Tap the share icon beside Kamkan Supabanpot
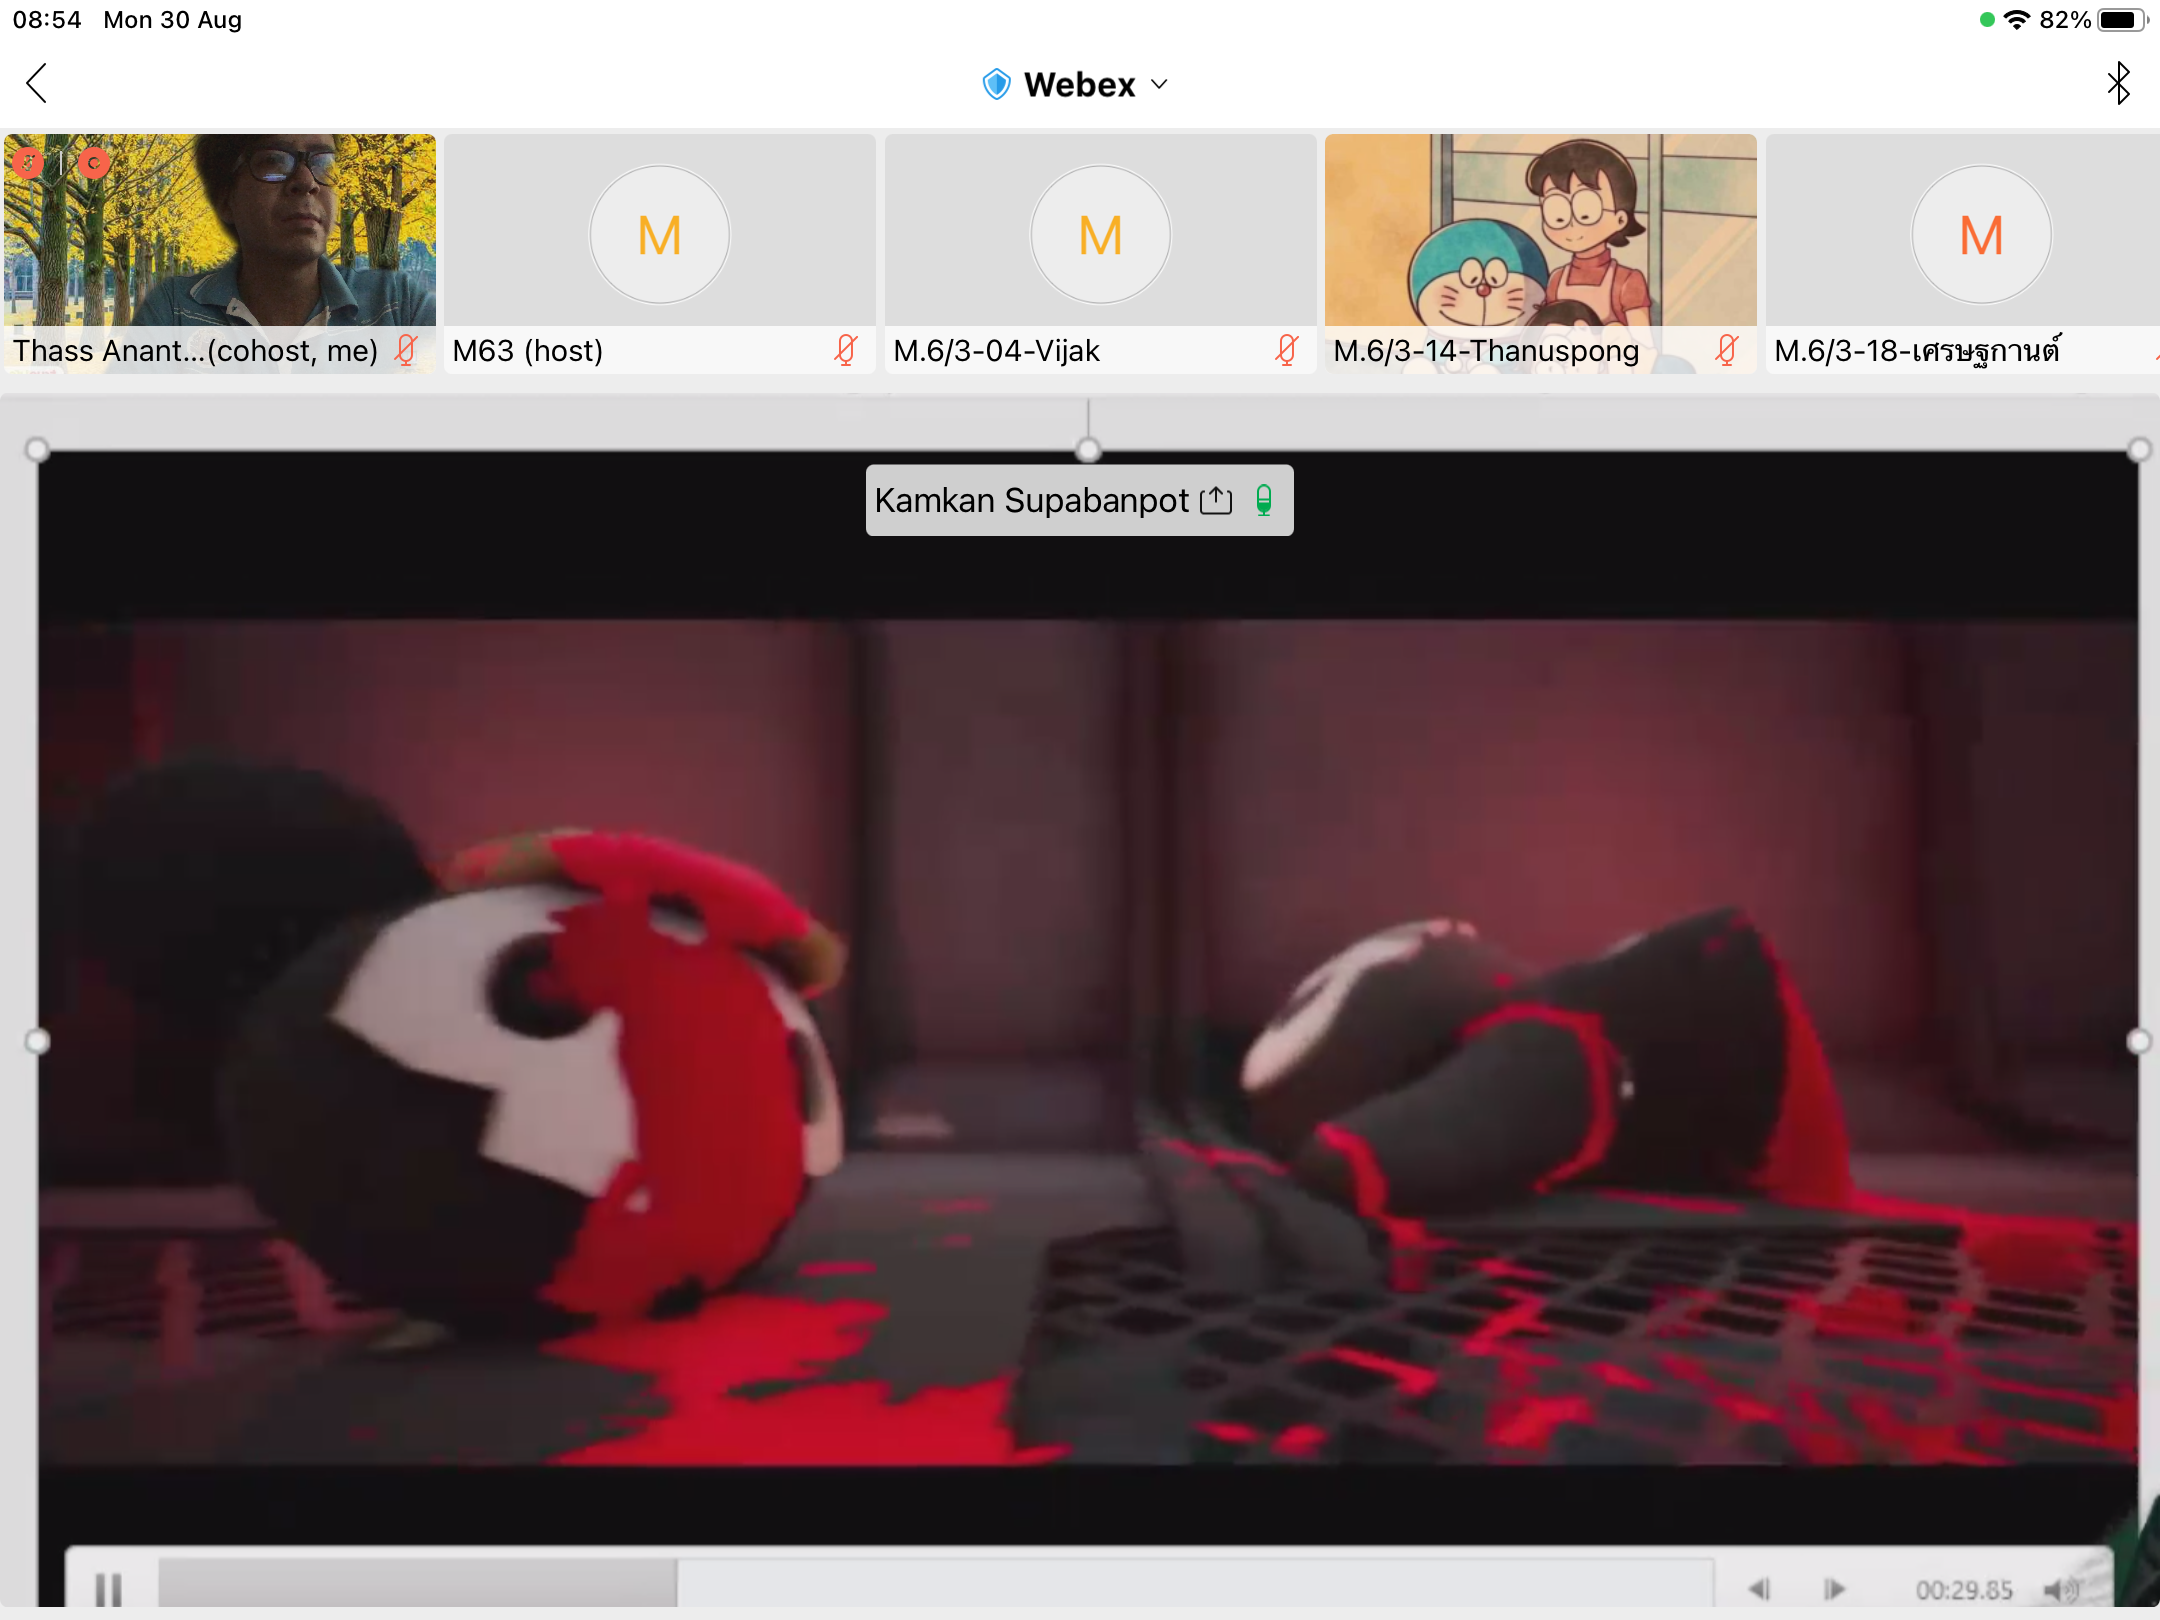2160x1620 pixels. (1216, 500)
